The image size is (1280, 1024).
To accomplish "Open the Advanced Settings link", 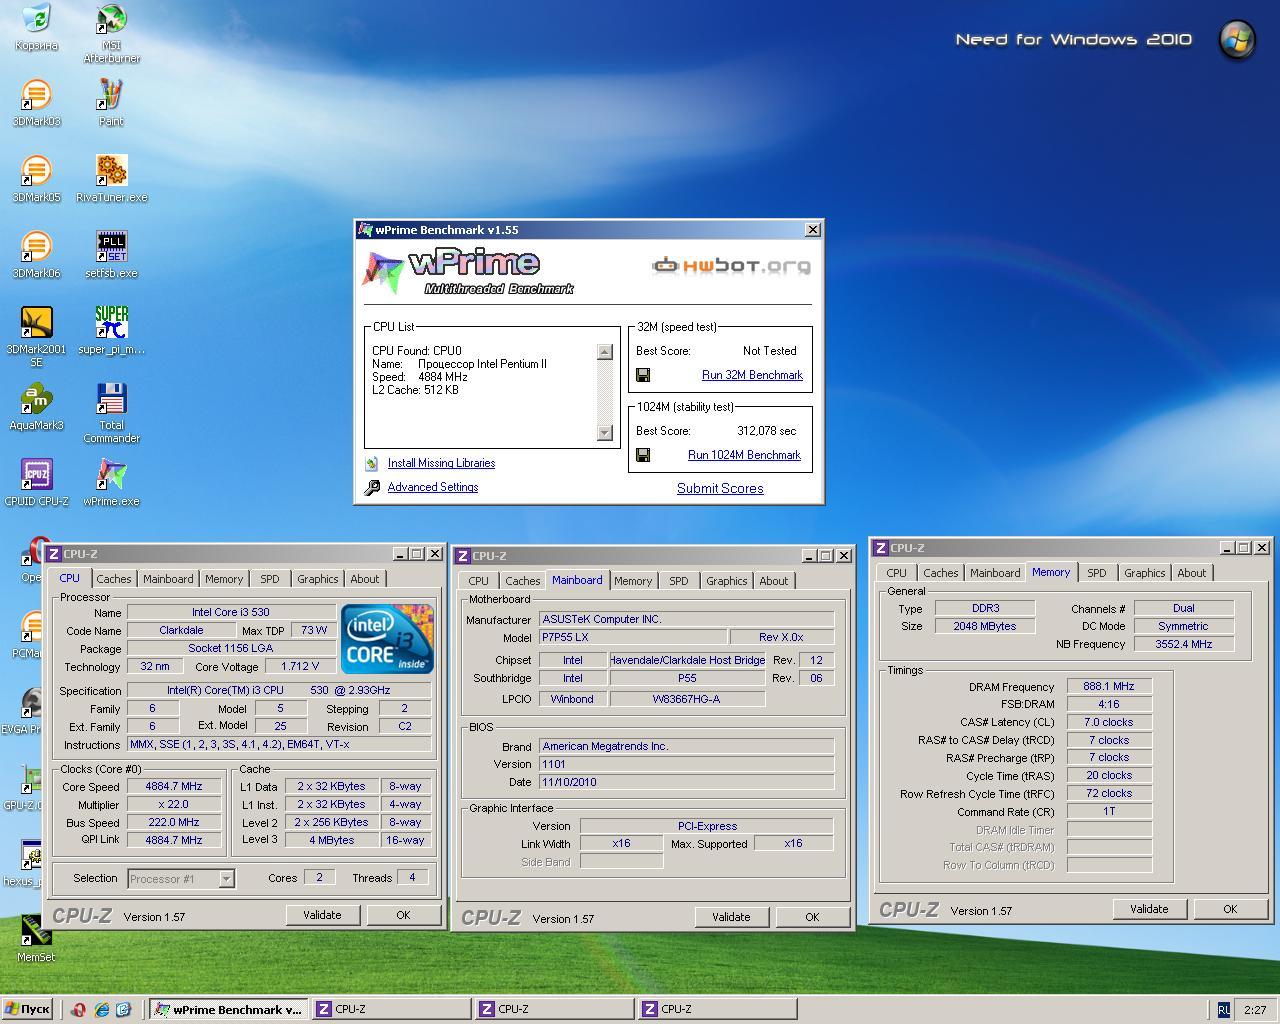I will coord(433,487).
